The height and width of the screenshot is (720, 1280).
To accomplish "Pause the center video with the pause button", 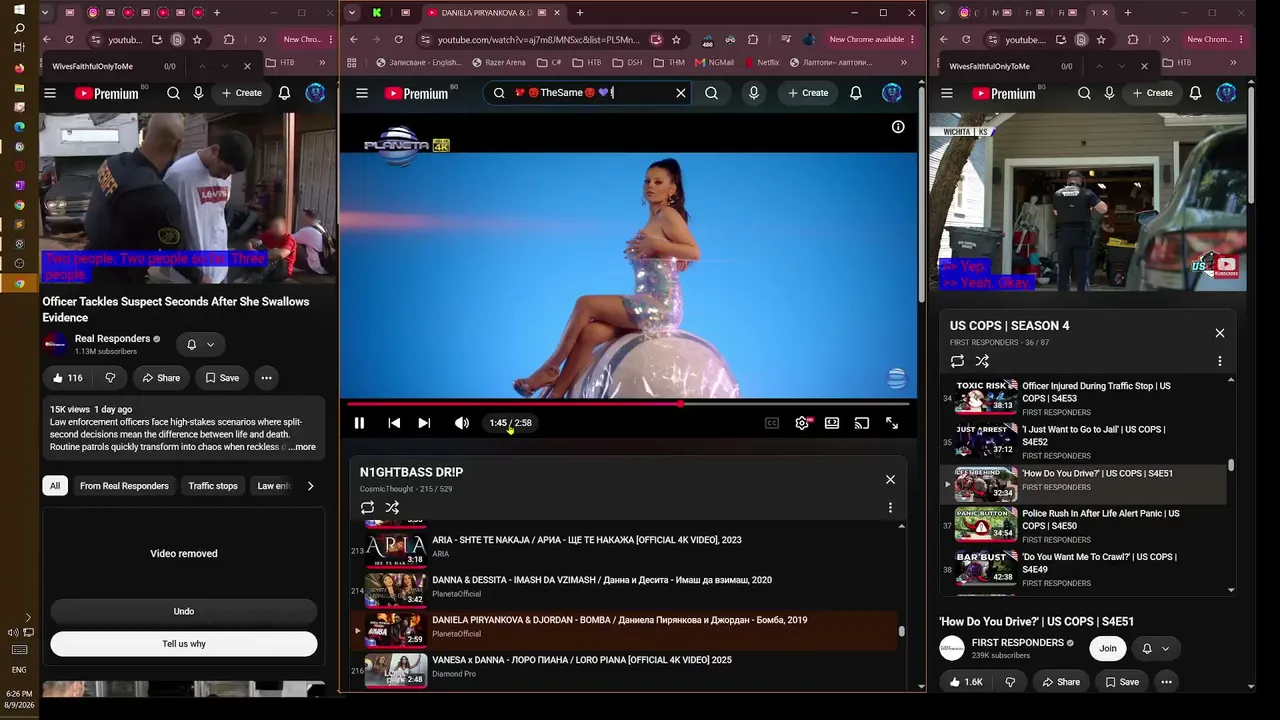I will 359,423.
